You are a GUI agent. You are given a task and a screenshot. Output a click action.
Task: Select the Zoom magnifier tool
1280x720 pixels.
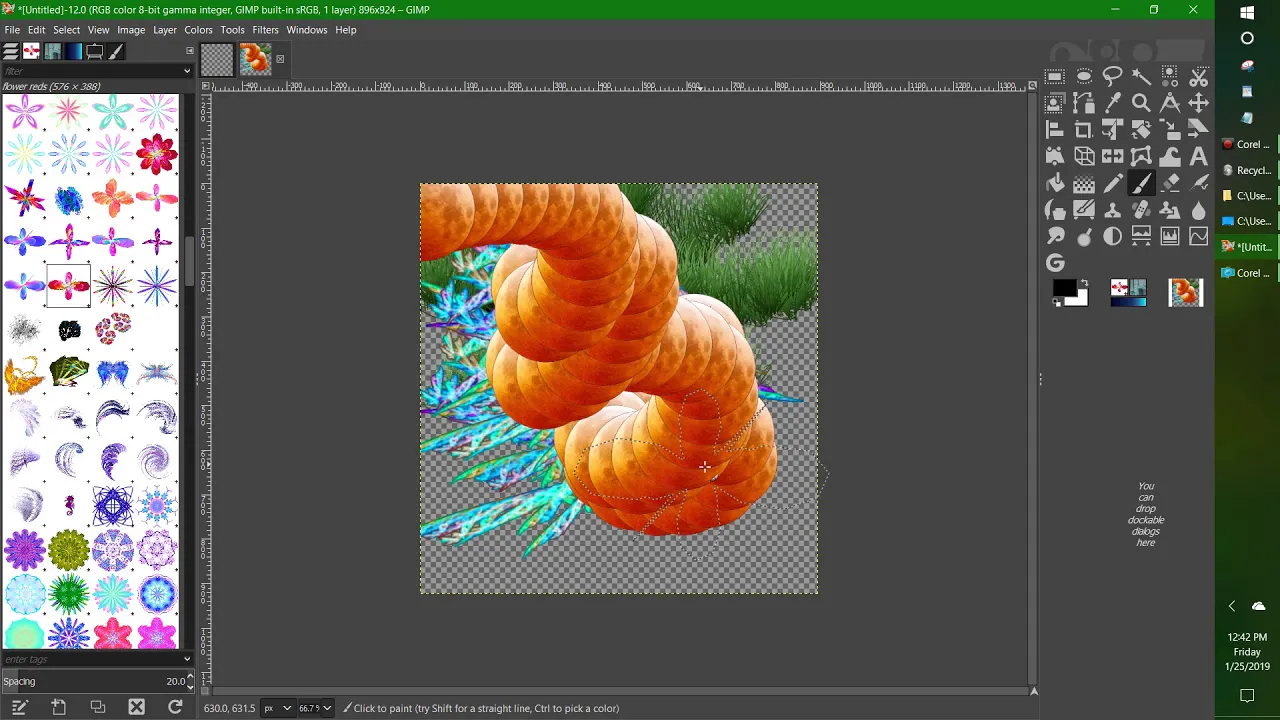[x=1141, y=103]
